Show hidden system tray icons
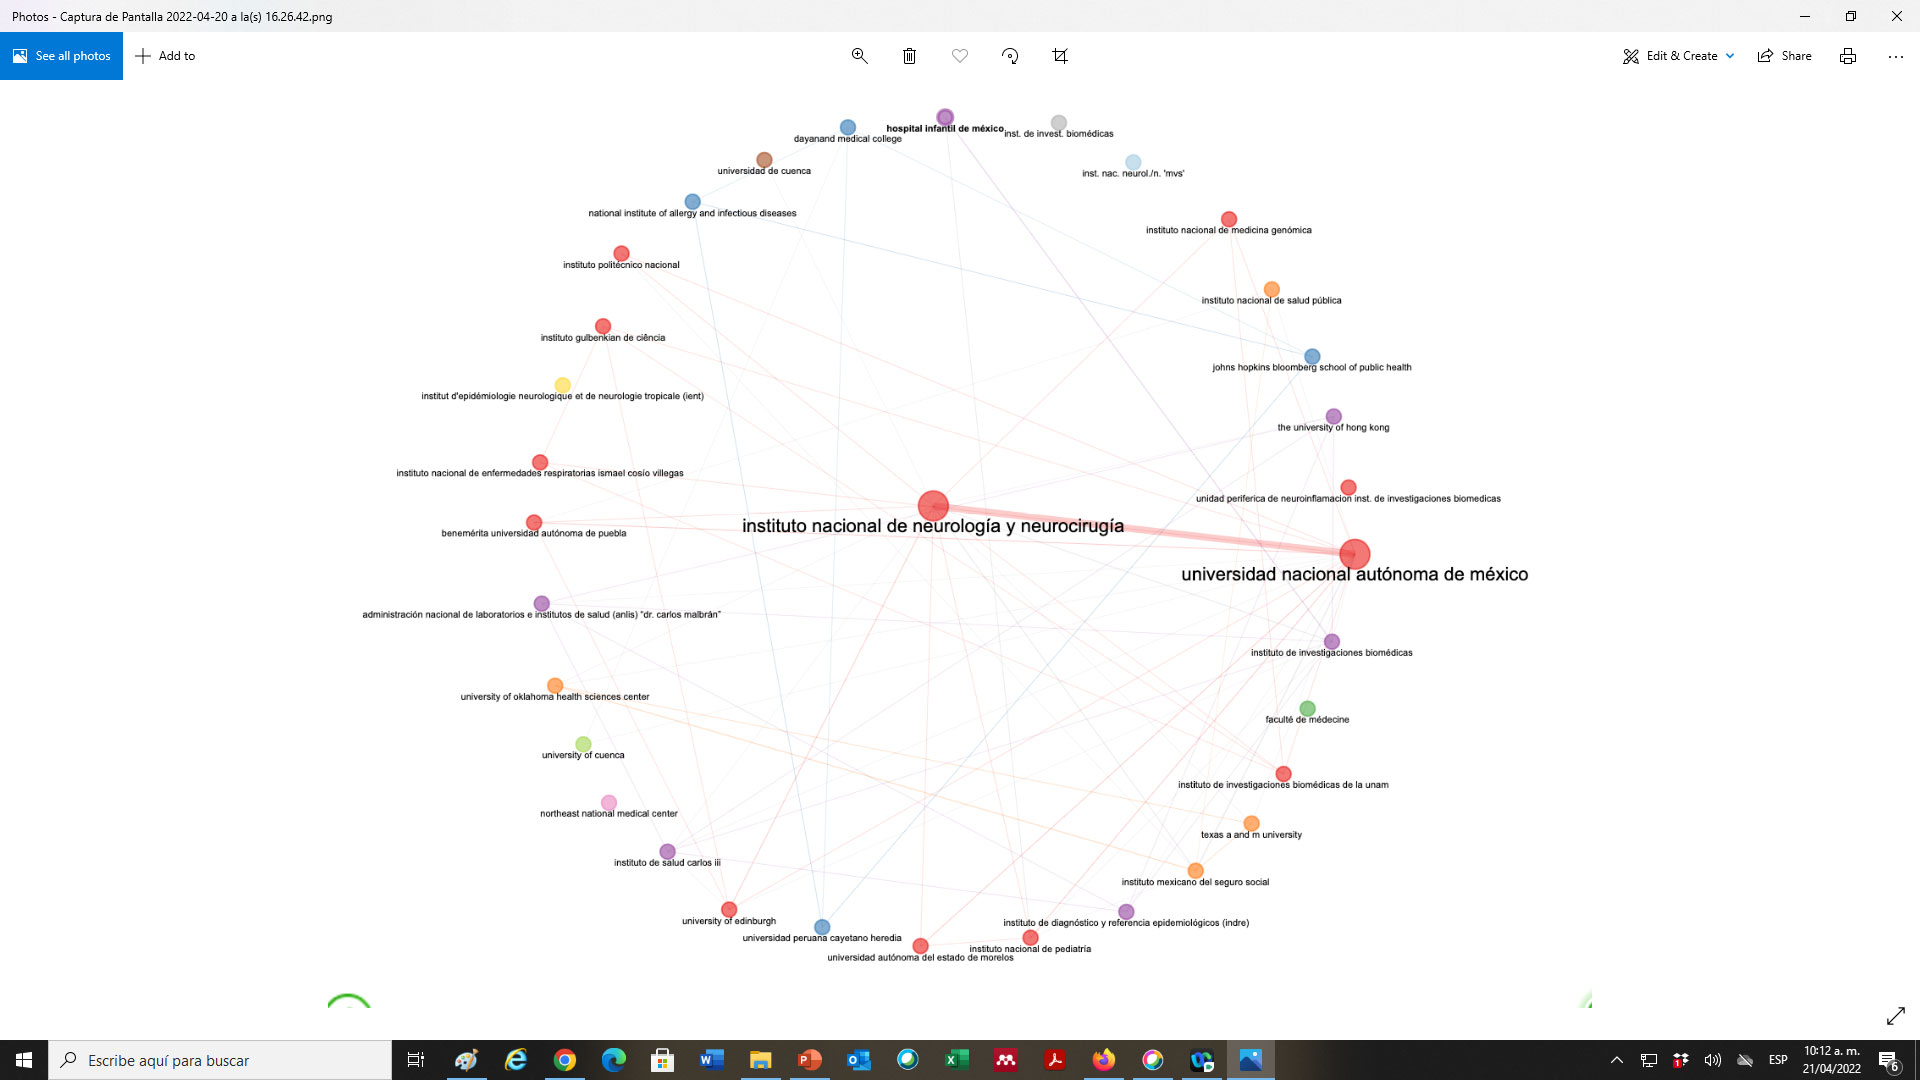The height and width of the screenshot is (1080, 1920). 1616,1060
